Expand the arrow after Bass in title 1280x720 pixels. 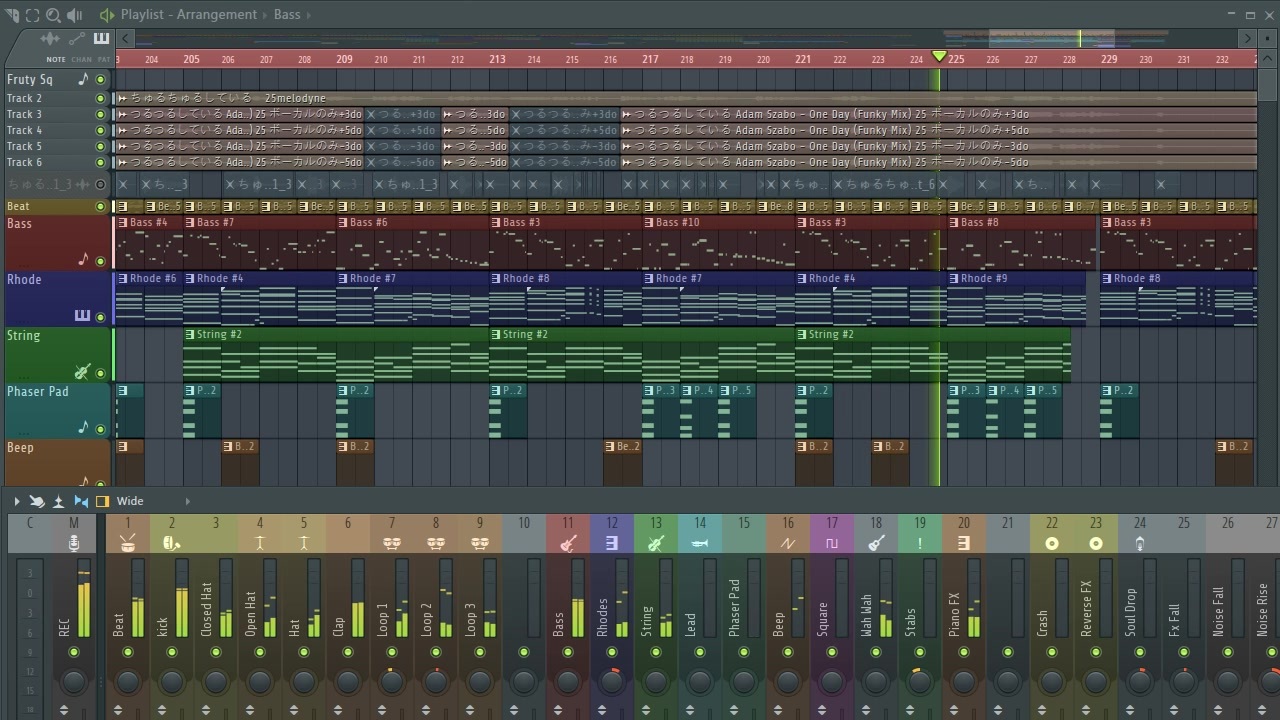(x=309, y=15)
